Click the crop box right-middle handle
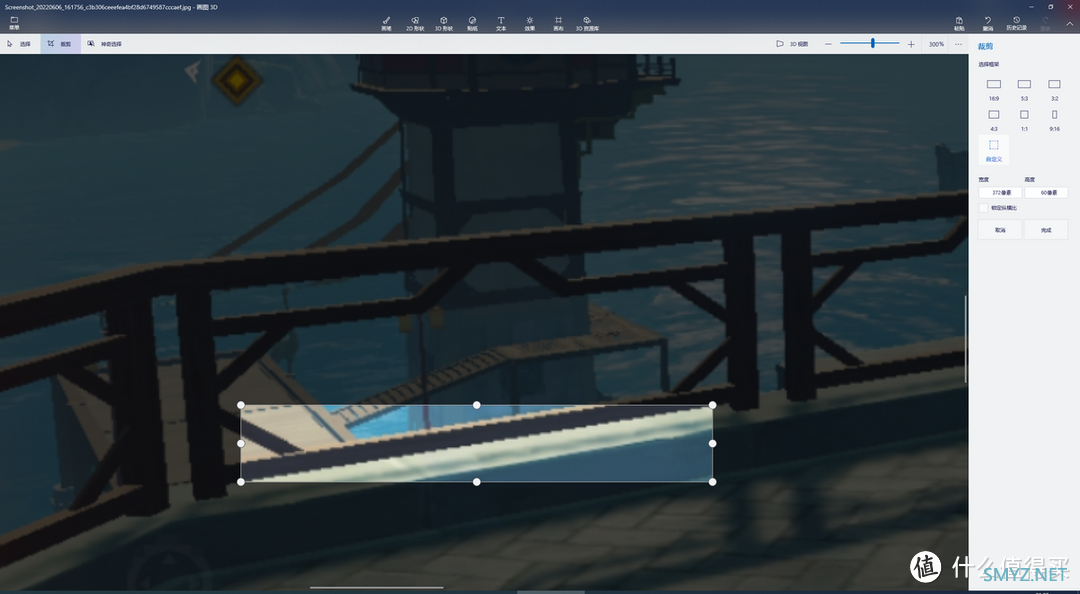1080x594 pixels. [712, 443]
